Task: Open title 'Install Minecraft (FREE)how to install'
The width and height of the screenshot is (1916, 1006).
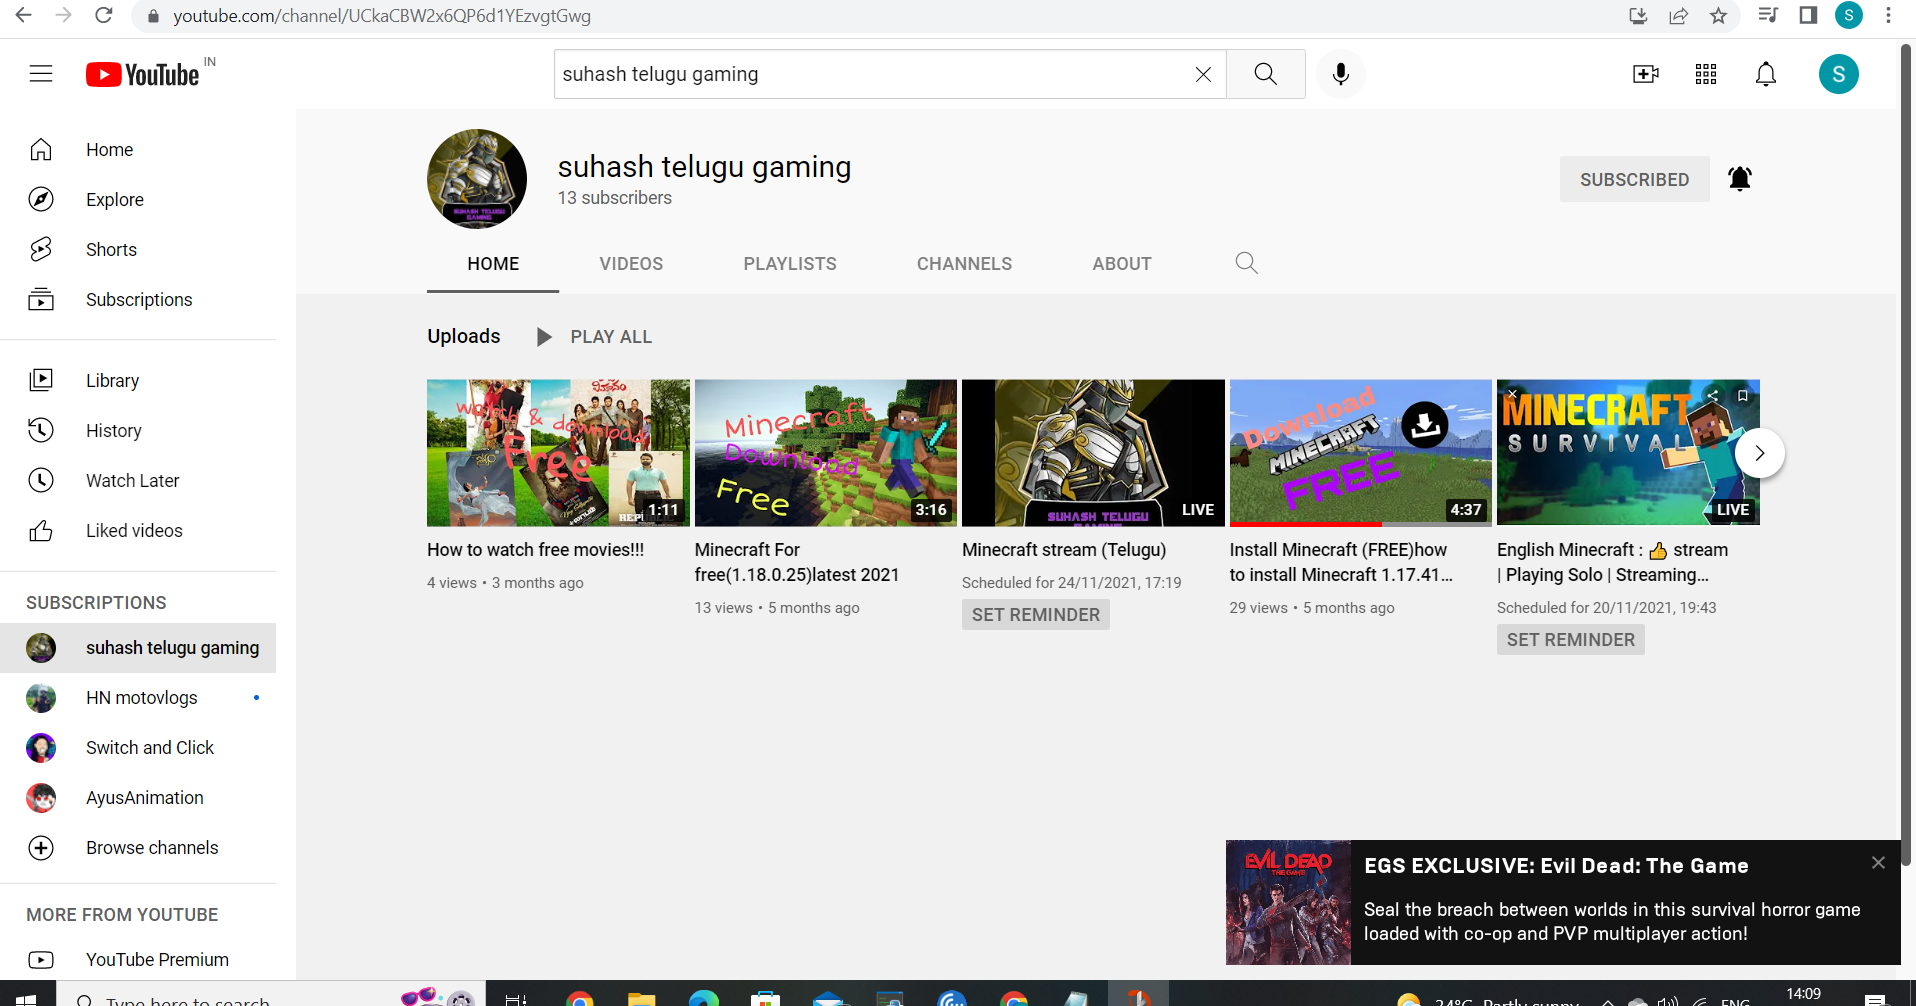Action: point(1341,562)
